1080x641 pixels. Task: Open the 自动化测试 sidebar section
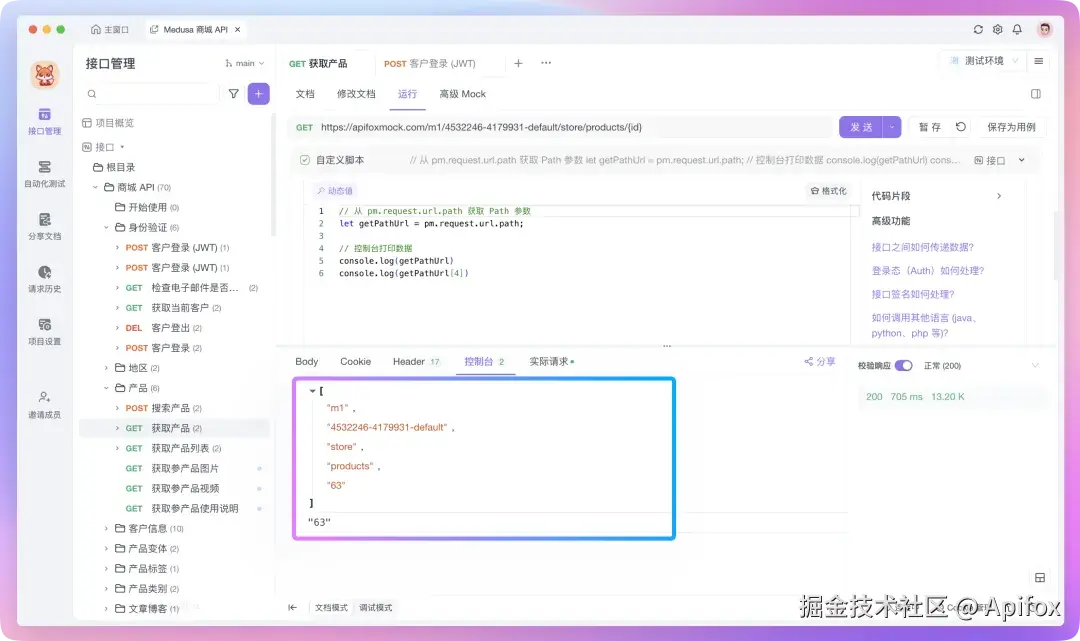tap(45, 174)
